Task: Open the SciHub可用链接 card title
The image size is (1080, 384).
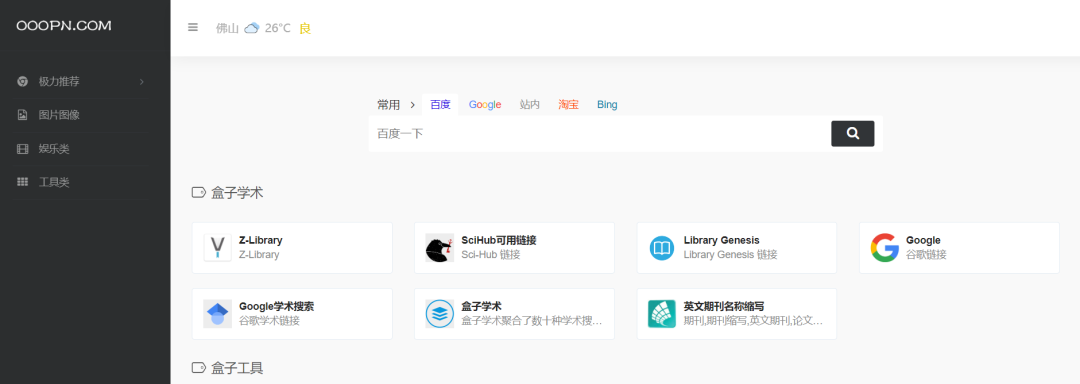Action: [x=499, y=240]
